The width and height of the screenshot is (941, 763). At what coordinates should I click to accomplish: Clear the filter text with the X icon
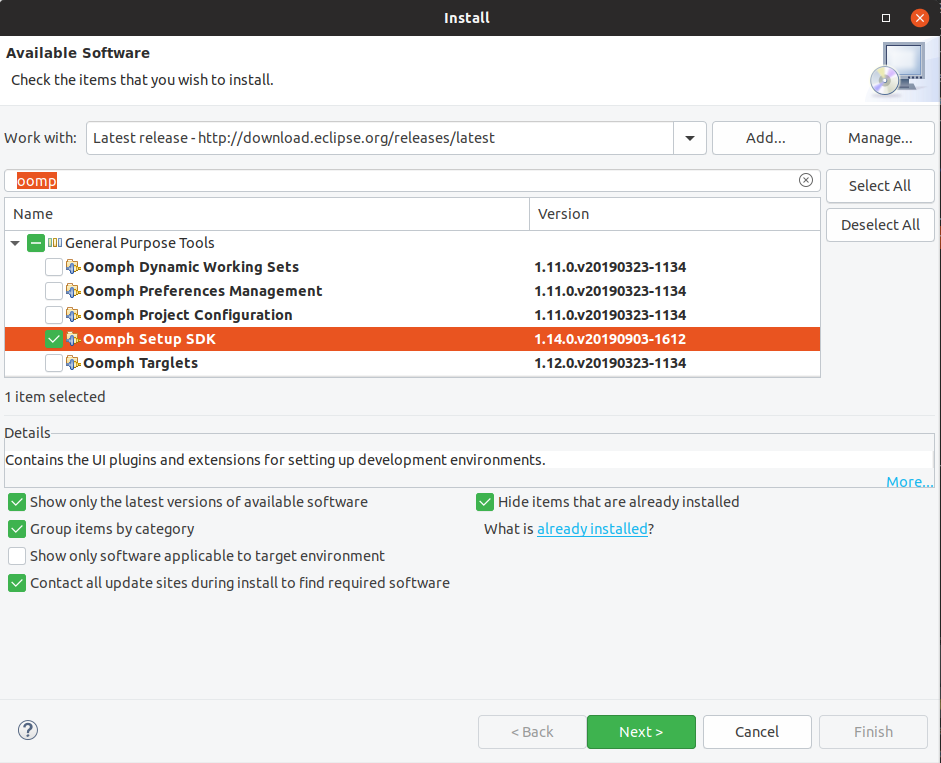pos(806,180)
